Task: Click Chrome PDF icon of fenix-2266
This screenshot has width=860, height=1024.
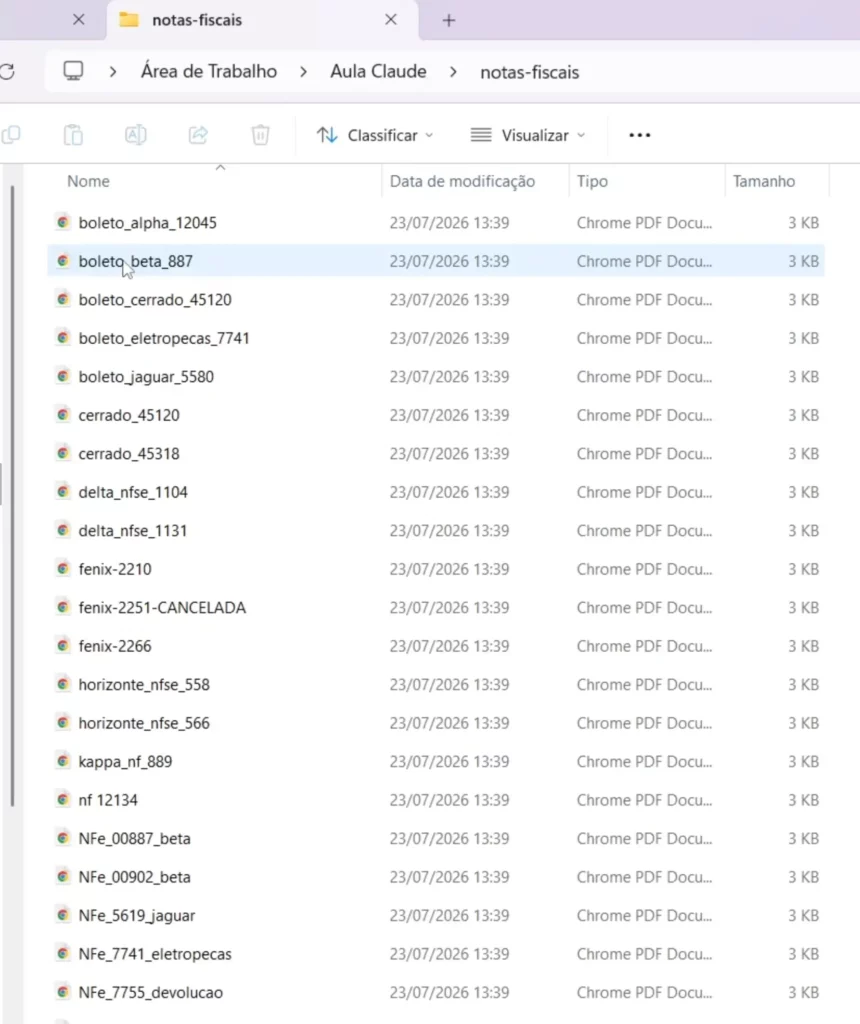Action: [63, 645]
